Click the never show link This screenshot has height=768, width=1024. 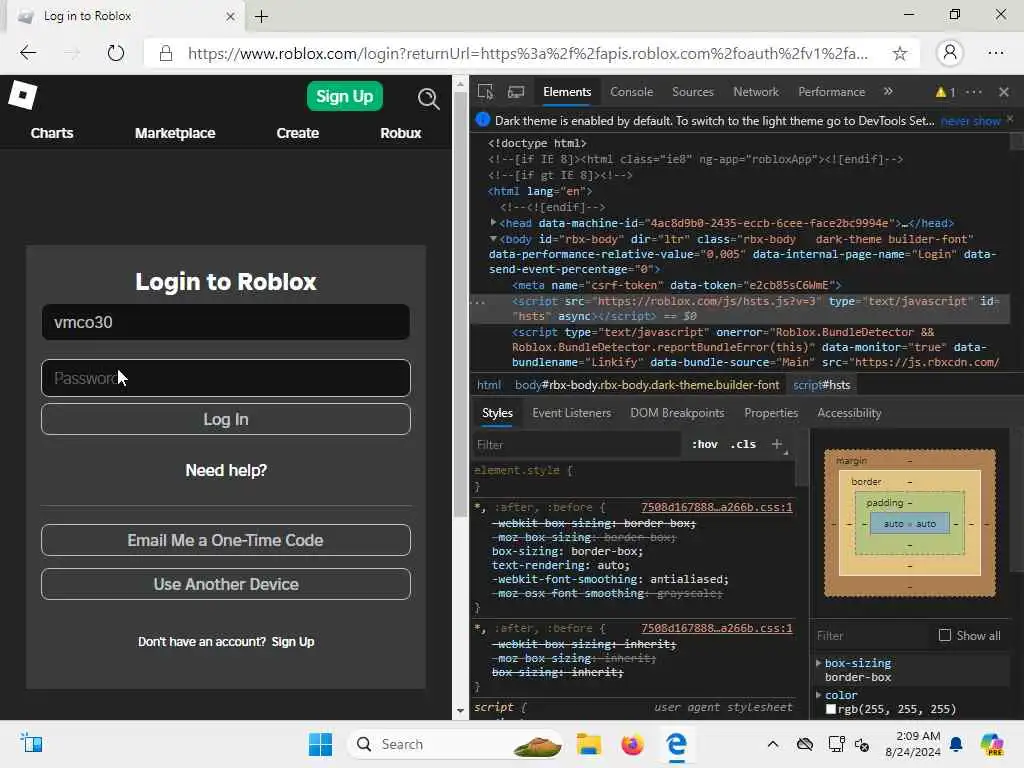tap(970, 121)
